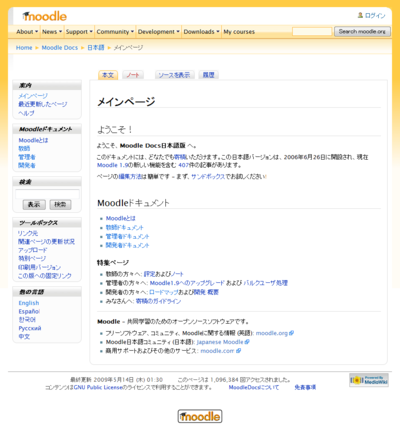This screenshot has height=430, width=400.
Task: Switch language to Español
Action: pos(29,311)
